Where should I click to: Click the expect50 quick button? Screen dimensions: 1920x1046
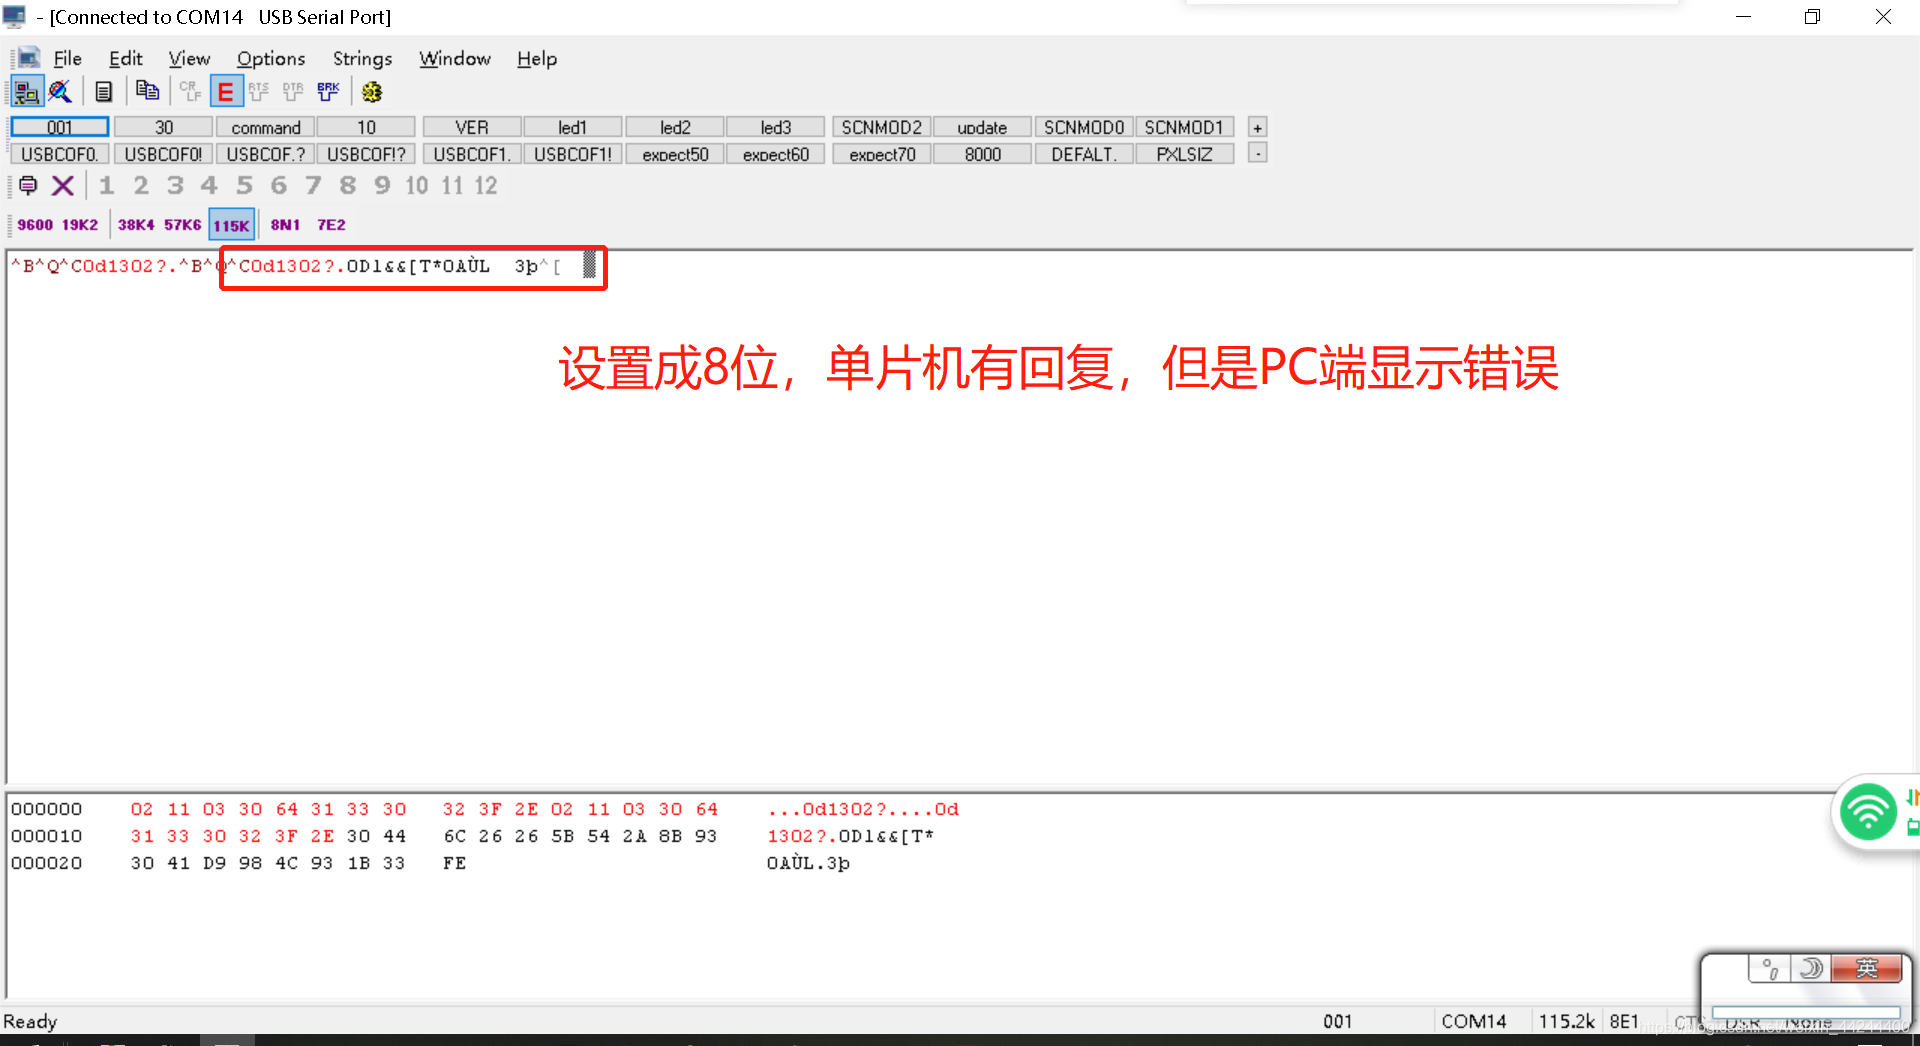pyautogui.click(x=675, y=154)
